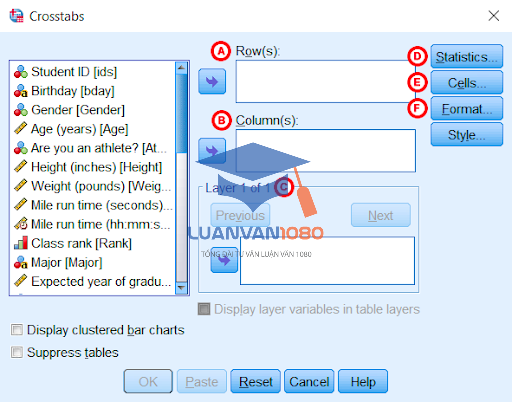Screen dimensions: 512x402
Task: Click the nominal icon beside Student ID
Action: (x=21, y=72)
